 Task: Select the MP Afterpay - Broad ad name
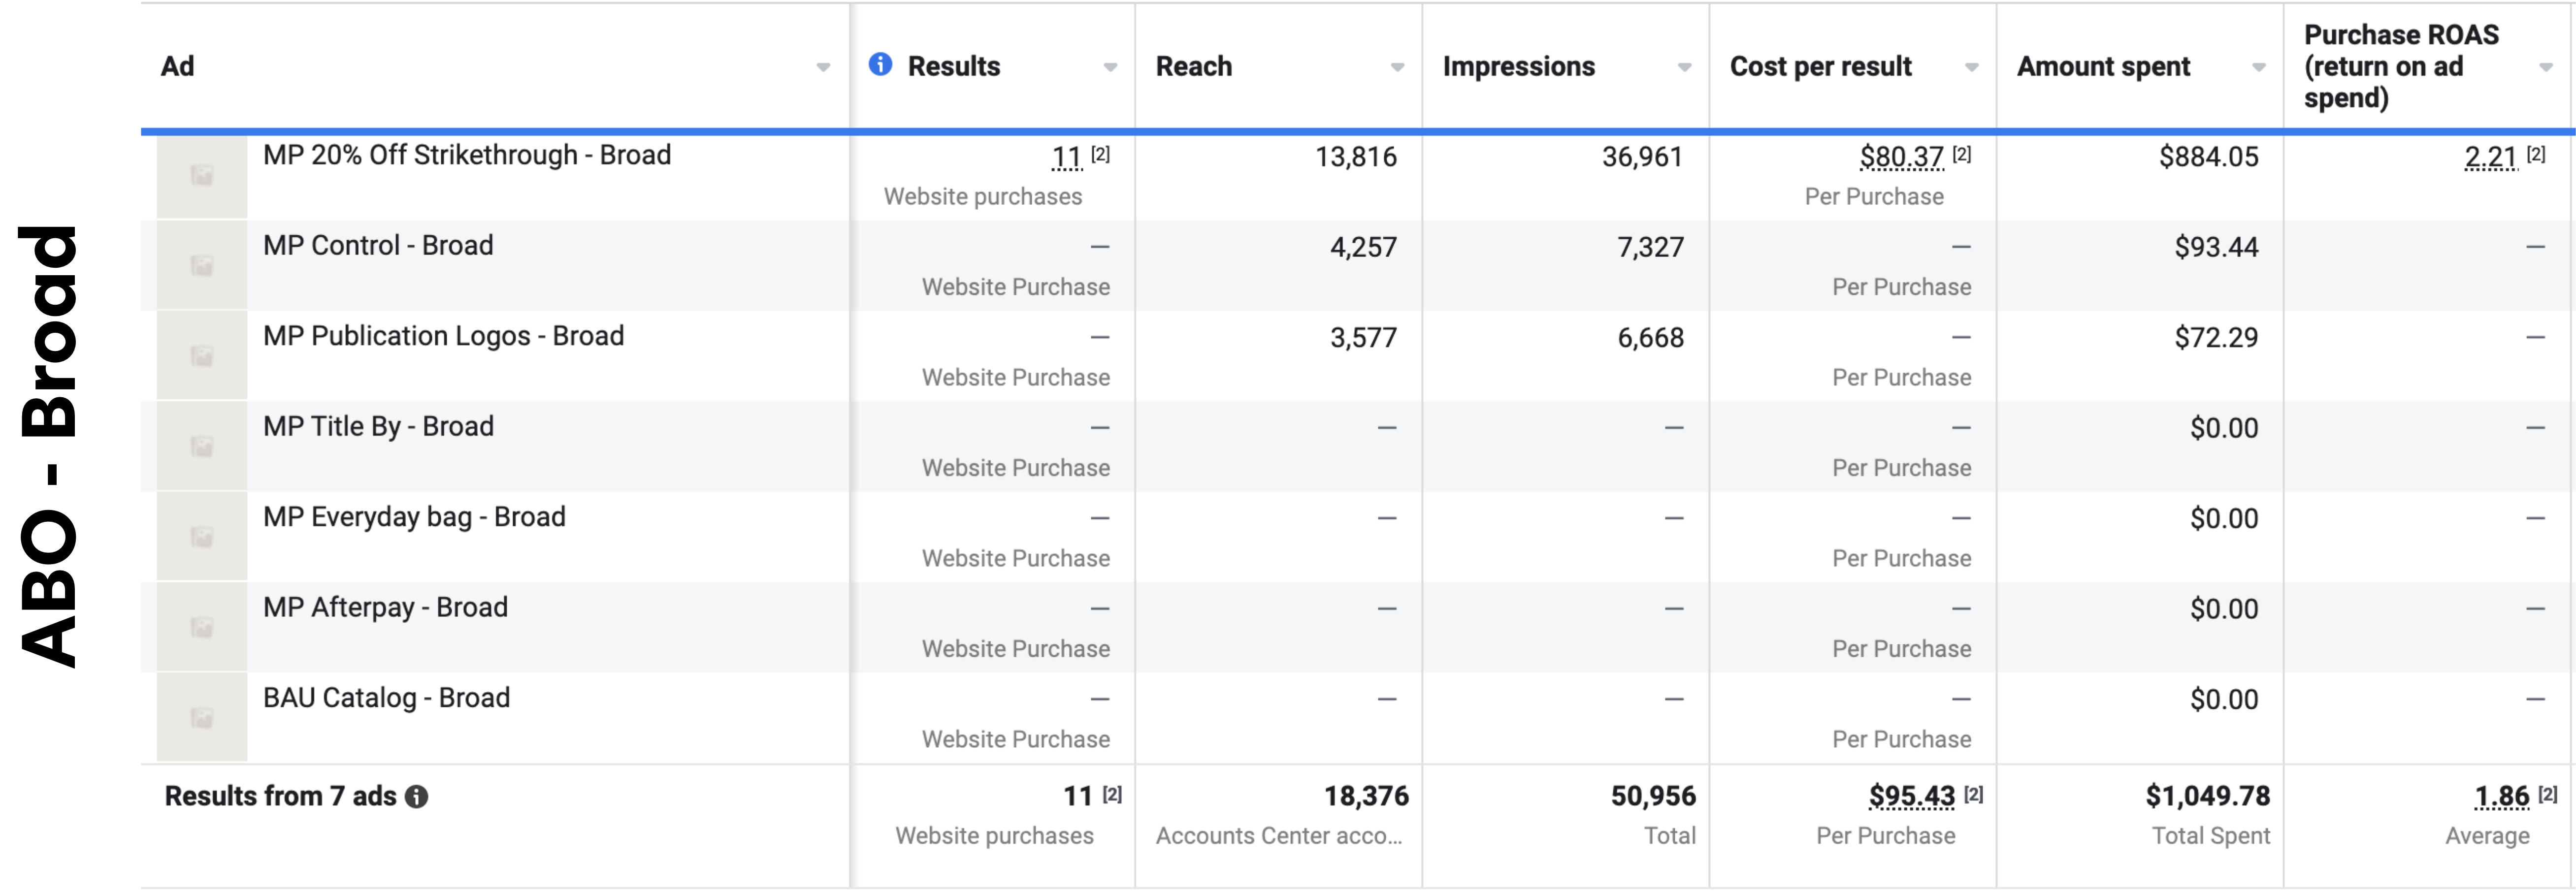385,608
